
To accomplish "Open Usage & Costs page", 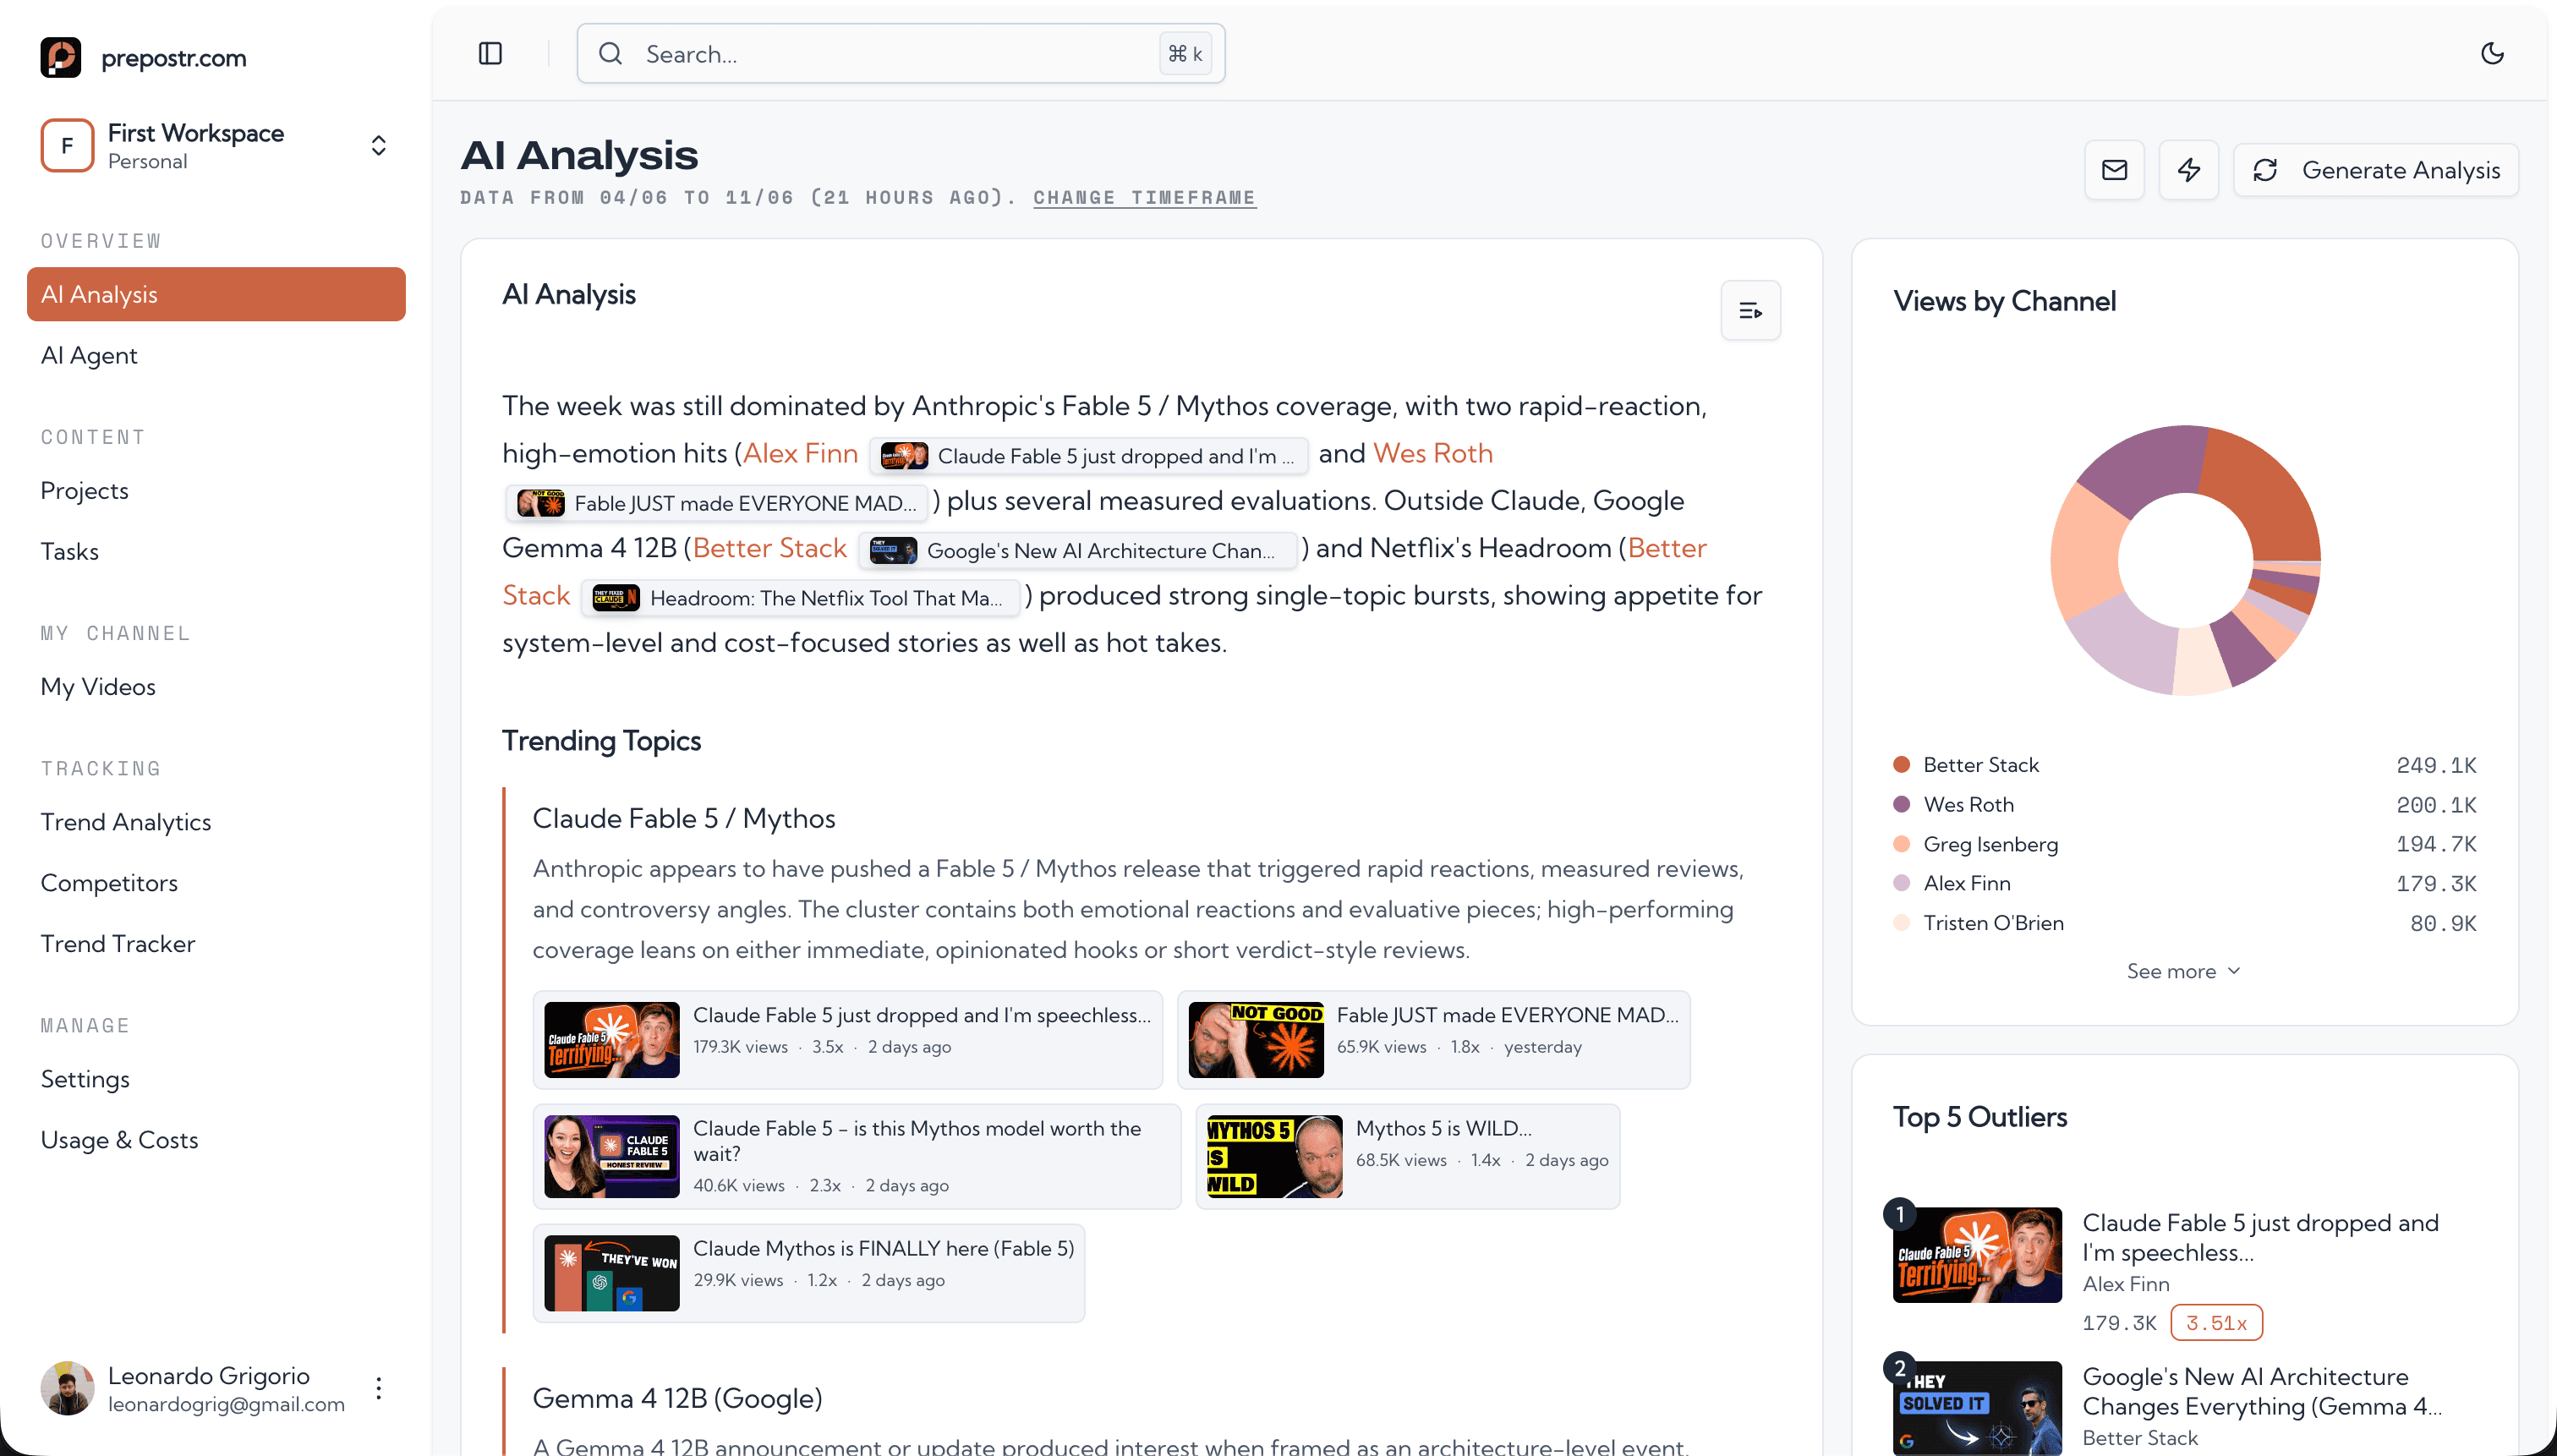I will click(x=119, y=1140).
